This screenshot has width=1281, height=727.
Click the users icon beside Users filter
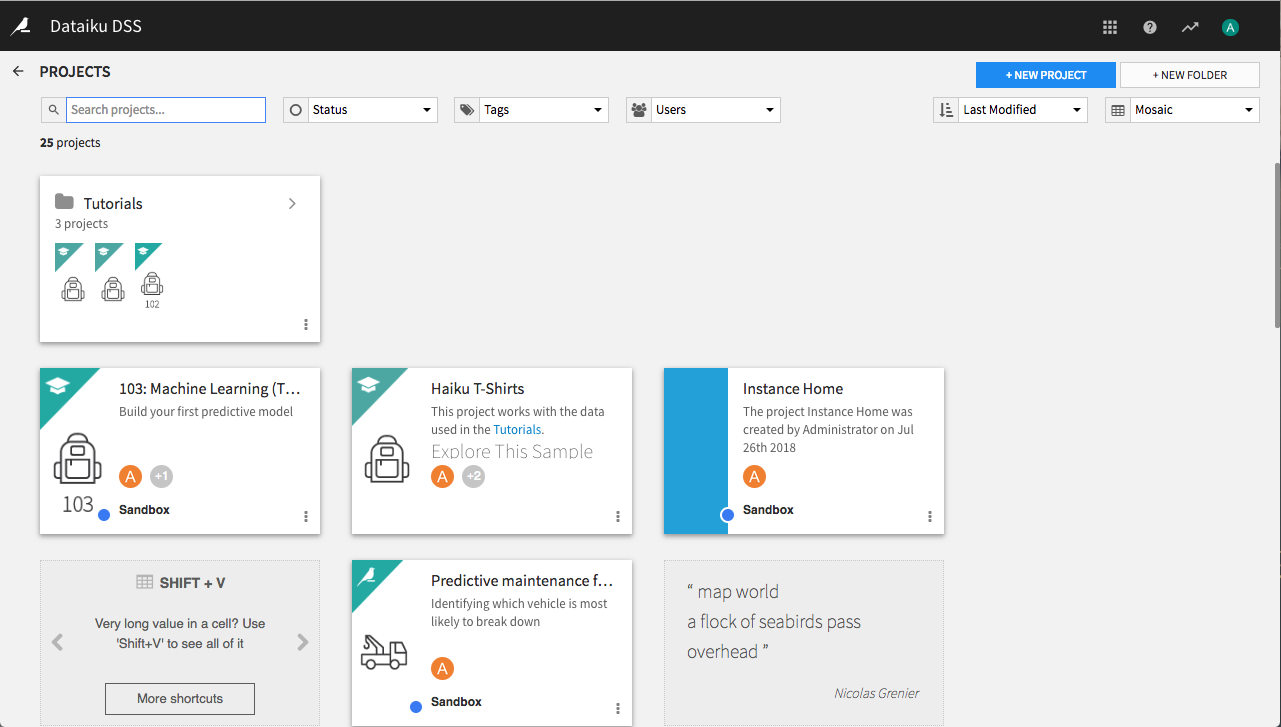pos(638,109)
